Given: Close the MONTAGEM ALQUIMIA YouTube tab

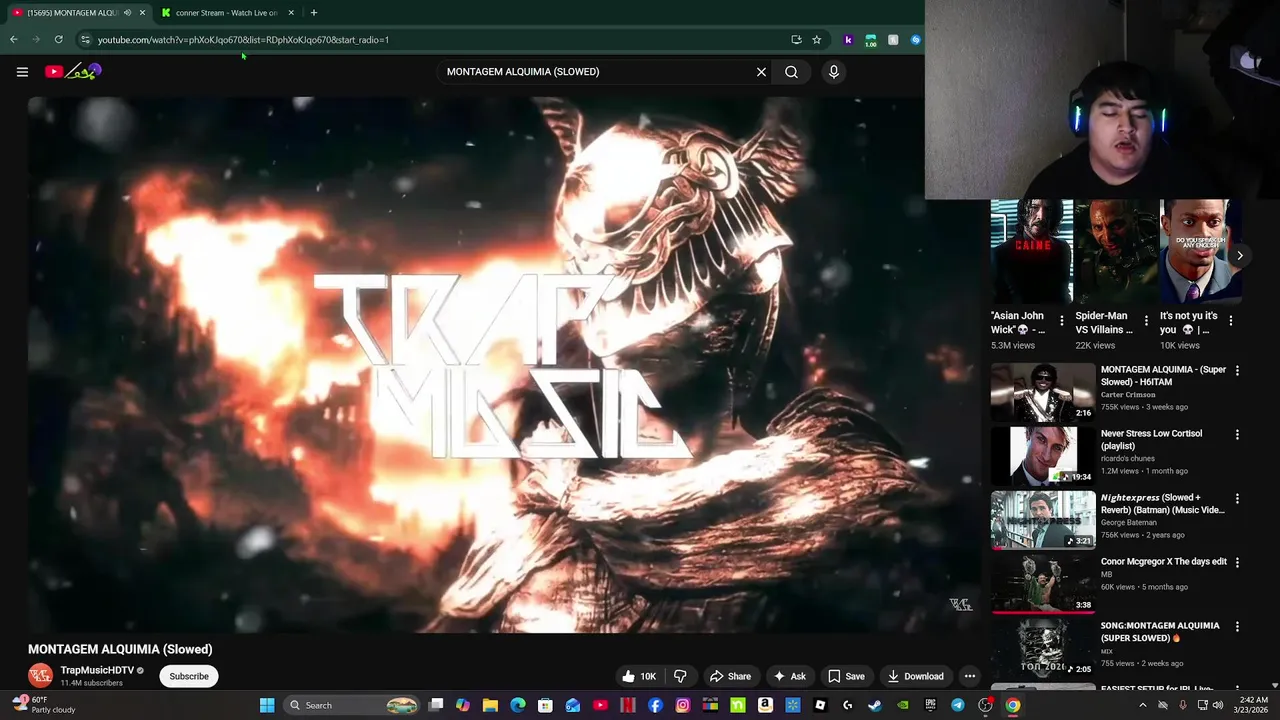Looking at the screenshot, I should coord(142,13).
